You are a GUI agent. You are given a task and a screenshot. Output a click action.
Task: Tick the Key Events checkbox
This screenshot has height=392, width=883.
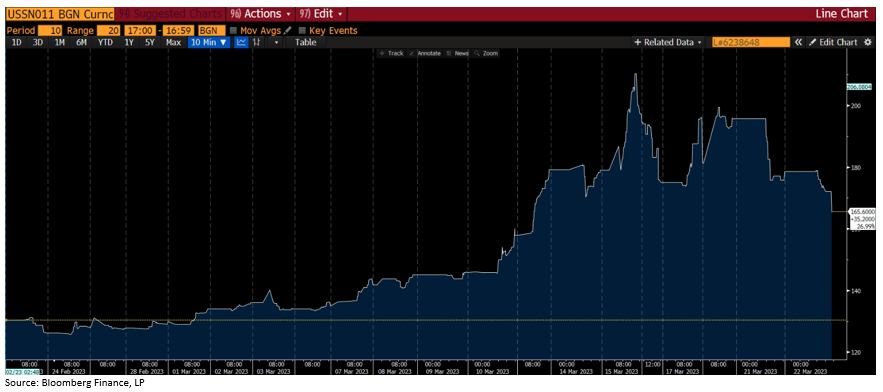pos(302,30)
